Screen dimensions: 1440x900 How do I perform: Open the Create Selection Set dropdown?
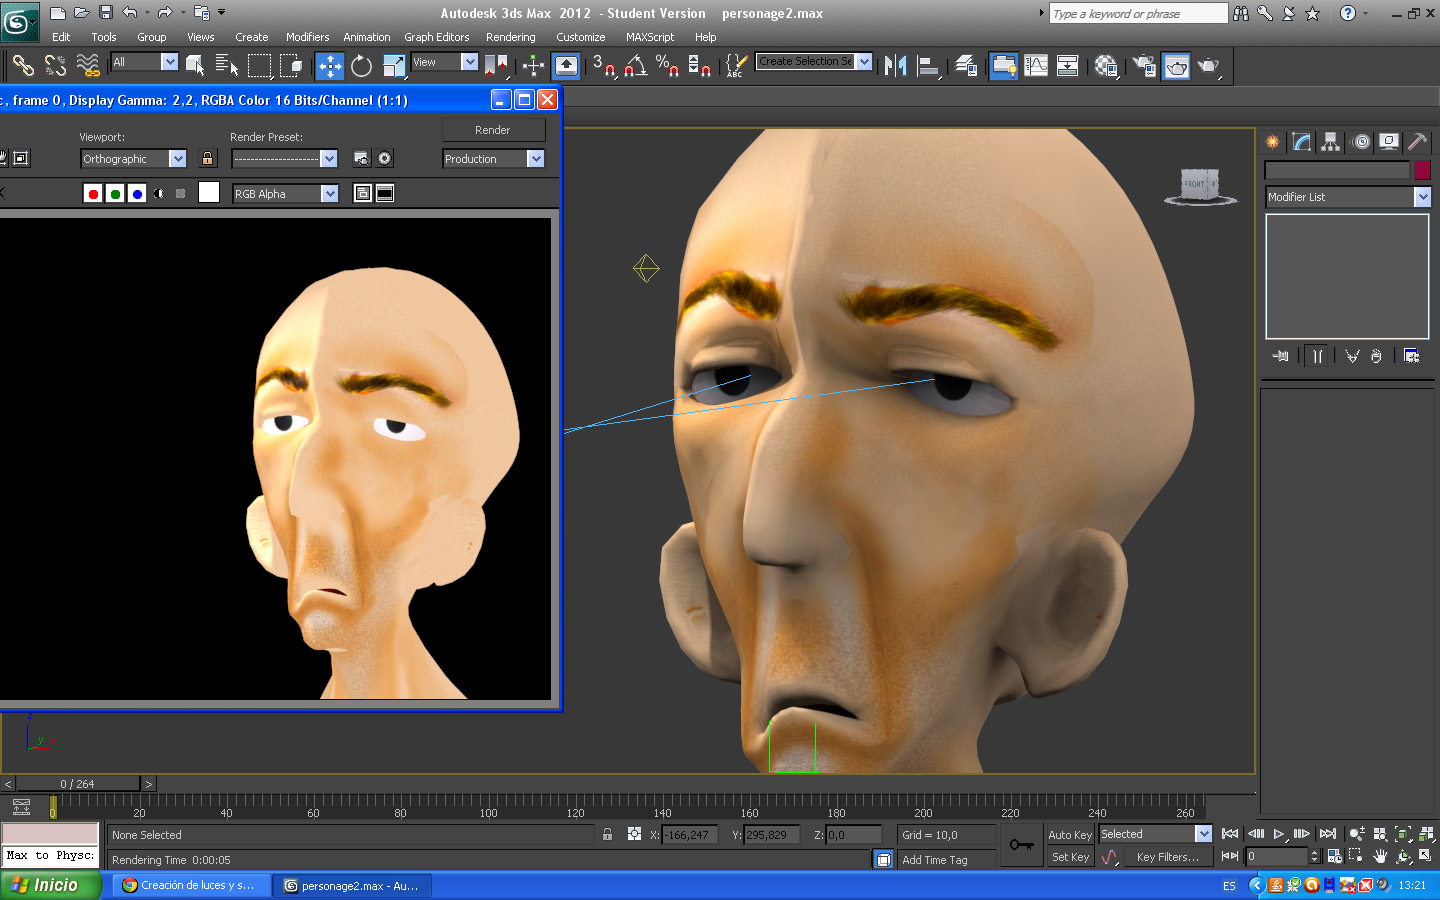814,62
